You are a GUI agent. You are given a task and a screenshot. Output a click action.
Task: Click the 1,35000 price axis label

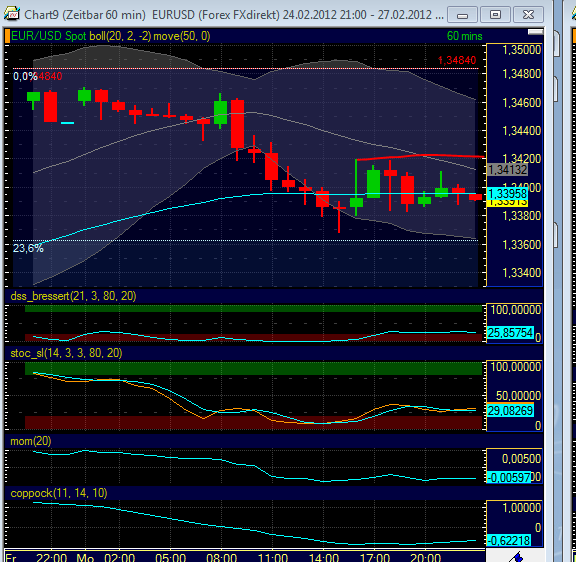[x=521, y=50]
